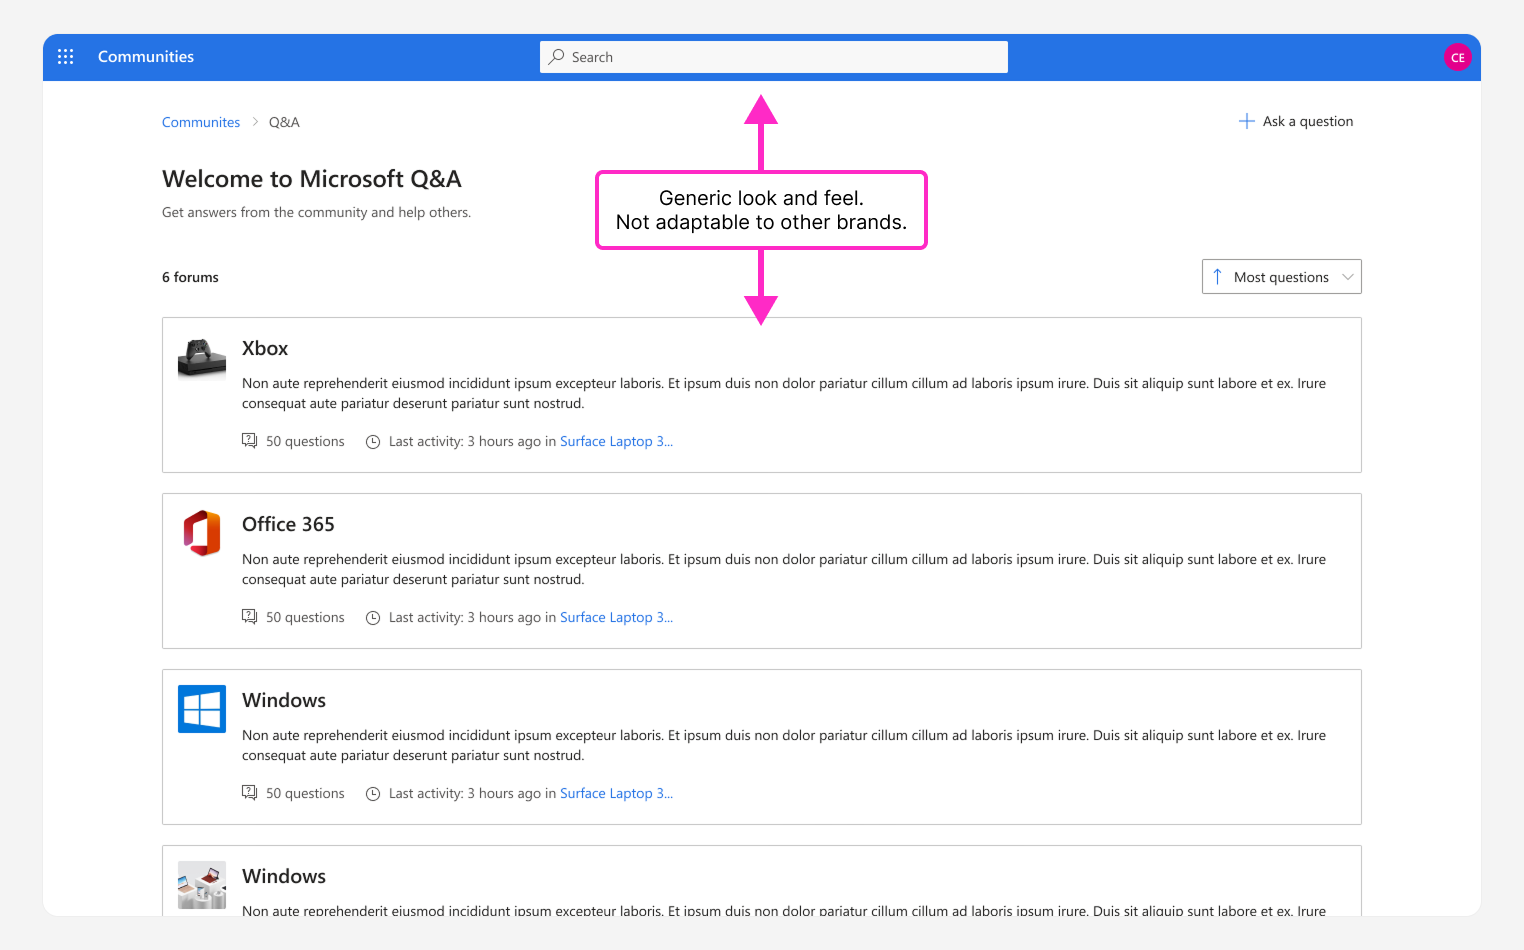Expand the sort dropdown chevron
Viewport: 1524px width, 950px height.
click(x=1347, y=277)
